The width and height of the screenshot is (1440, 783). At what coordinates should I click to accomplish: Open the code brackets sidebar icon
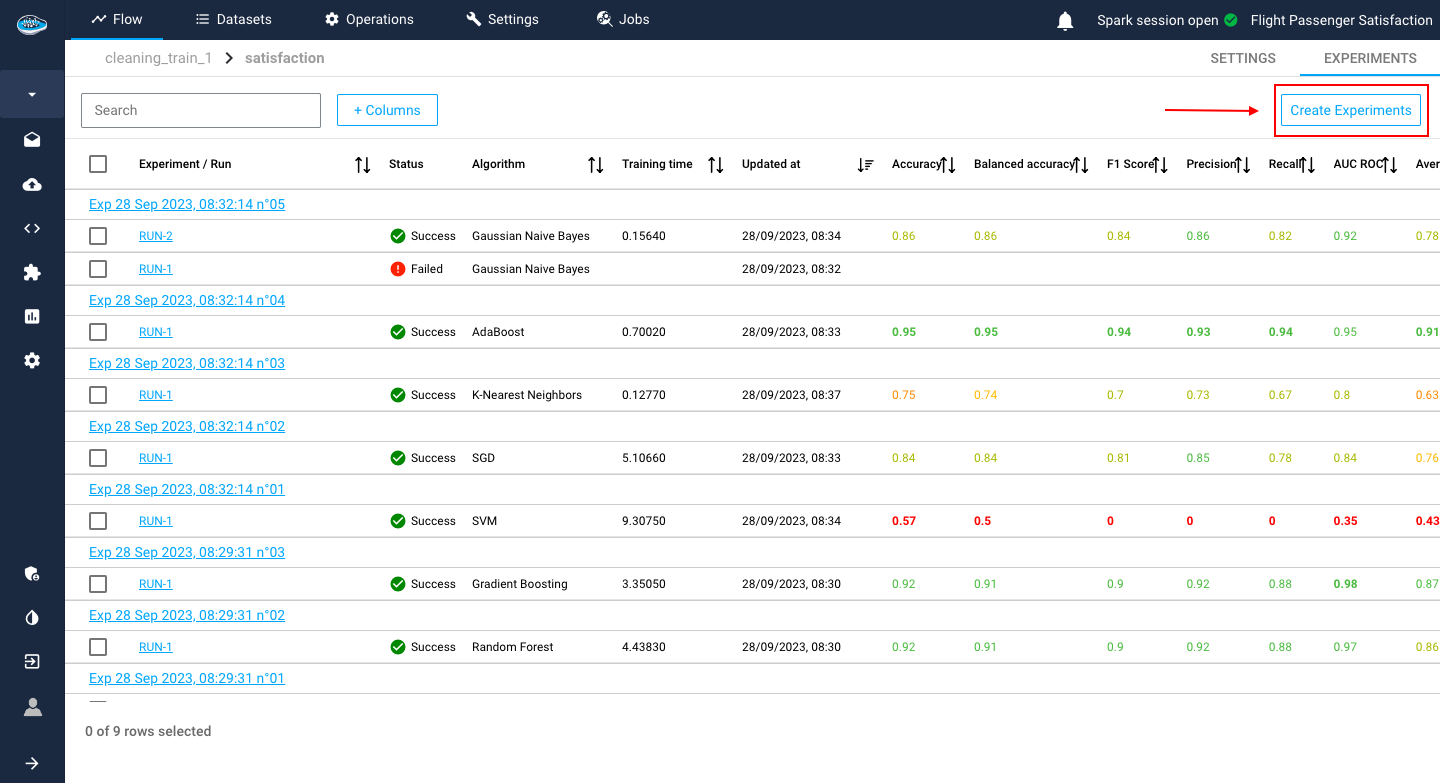point(32,228)
